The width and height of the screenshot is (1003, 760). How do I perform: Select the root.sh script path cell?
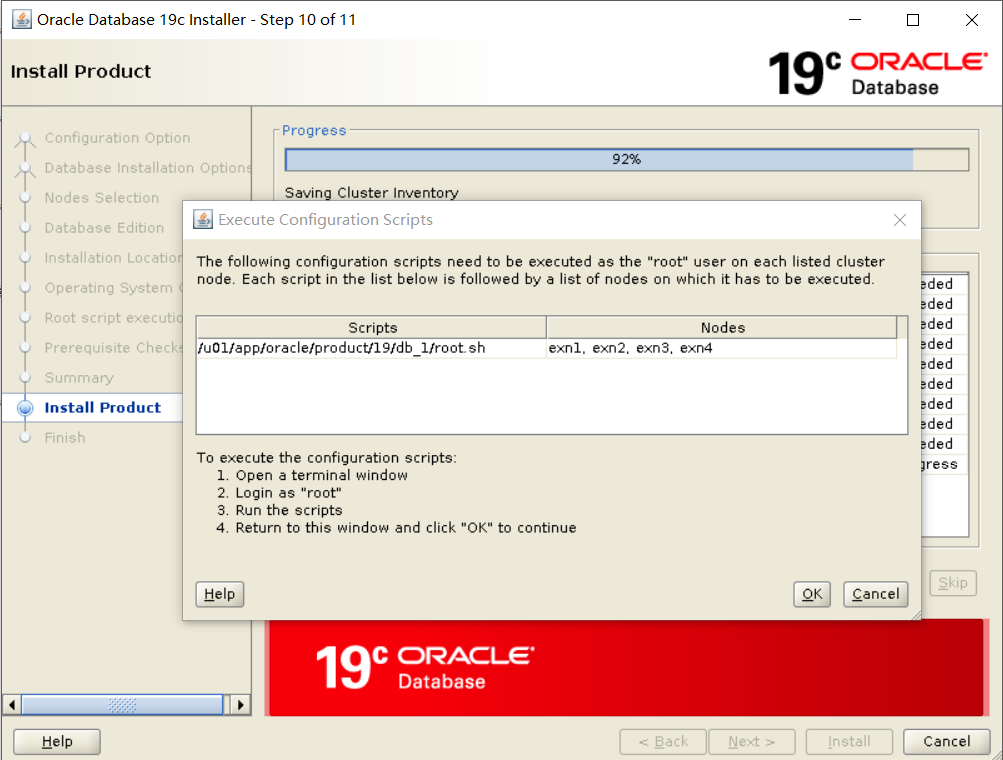pos(371,348)
